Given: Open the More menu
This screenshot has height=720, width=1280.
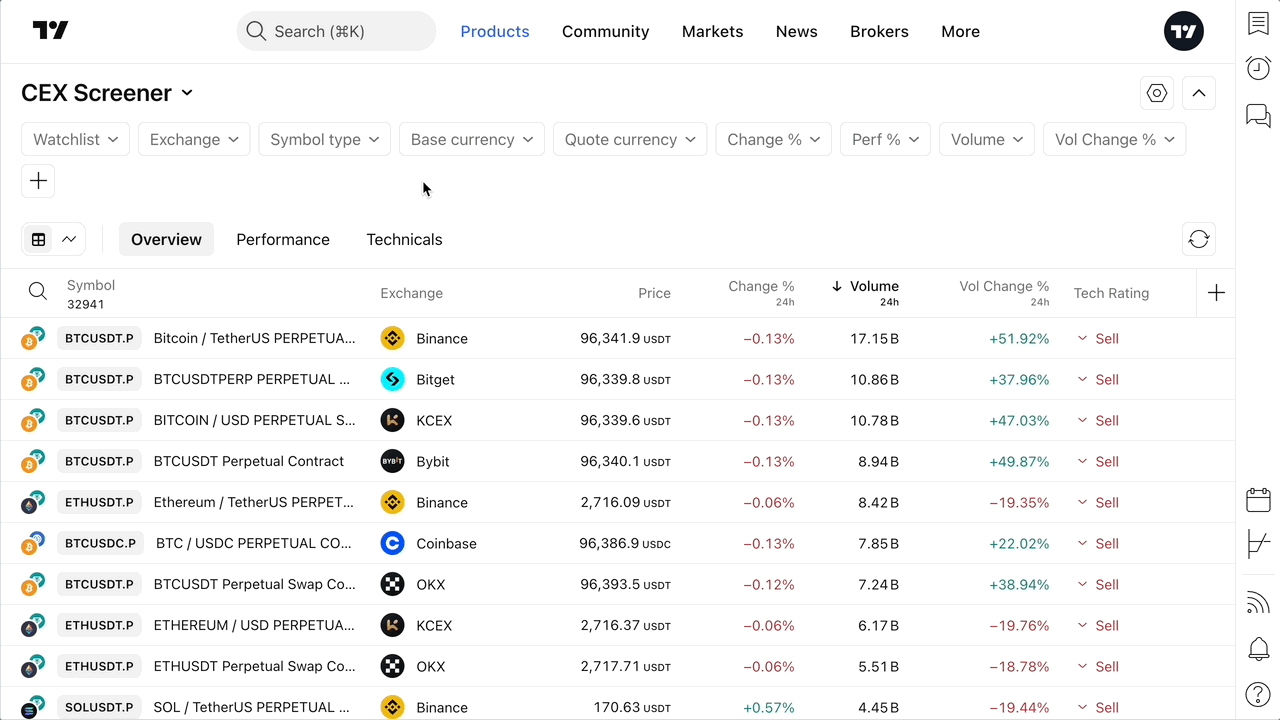Looking at the screenshot, I should pos(960,31).
